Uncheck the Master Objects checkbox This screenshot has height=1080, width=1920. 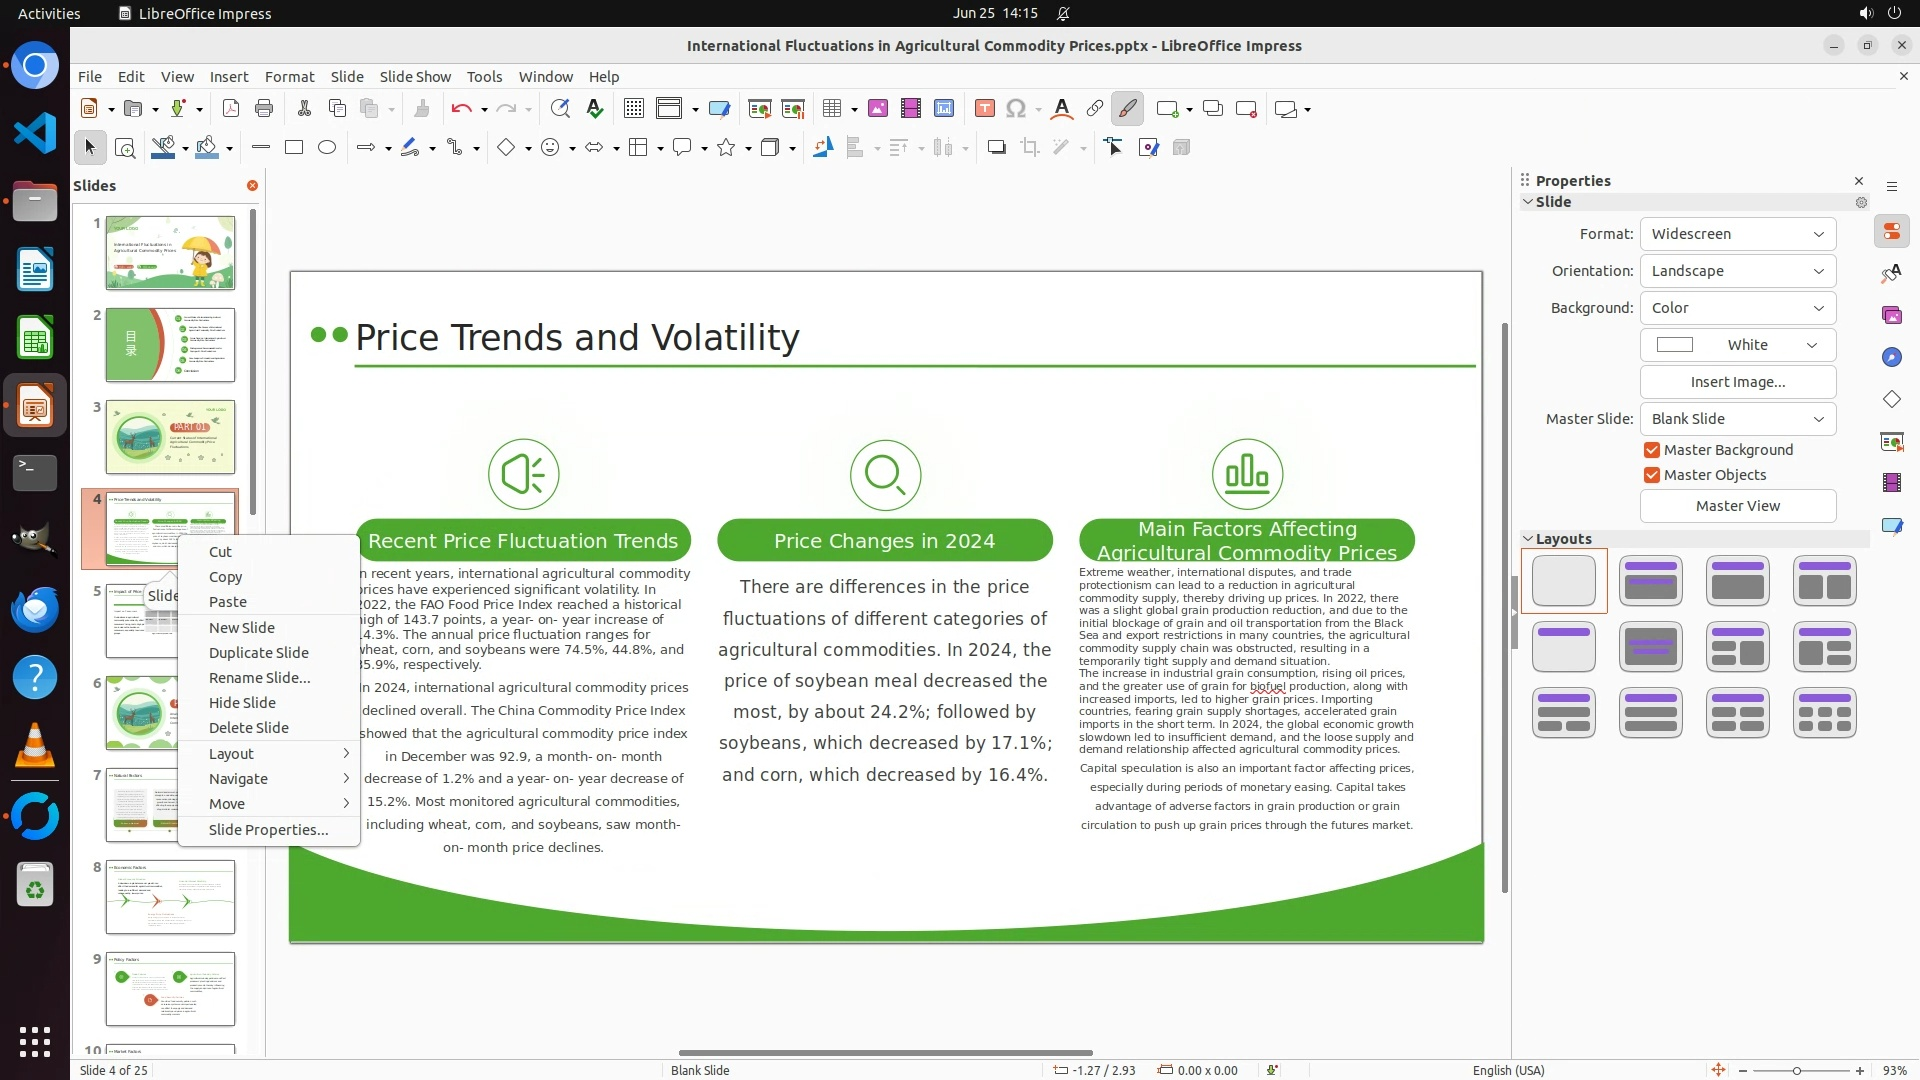pyautogui.click(x=1652, y=475)
